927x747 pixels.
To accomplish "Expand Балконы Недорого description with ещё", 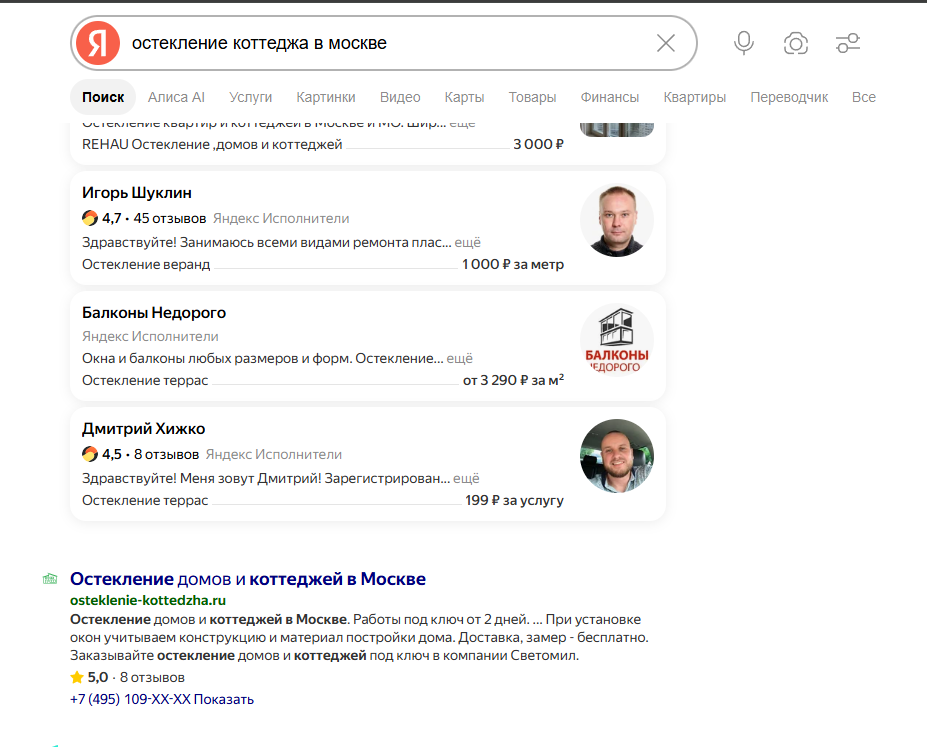I will [x=460, y=358].
